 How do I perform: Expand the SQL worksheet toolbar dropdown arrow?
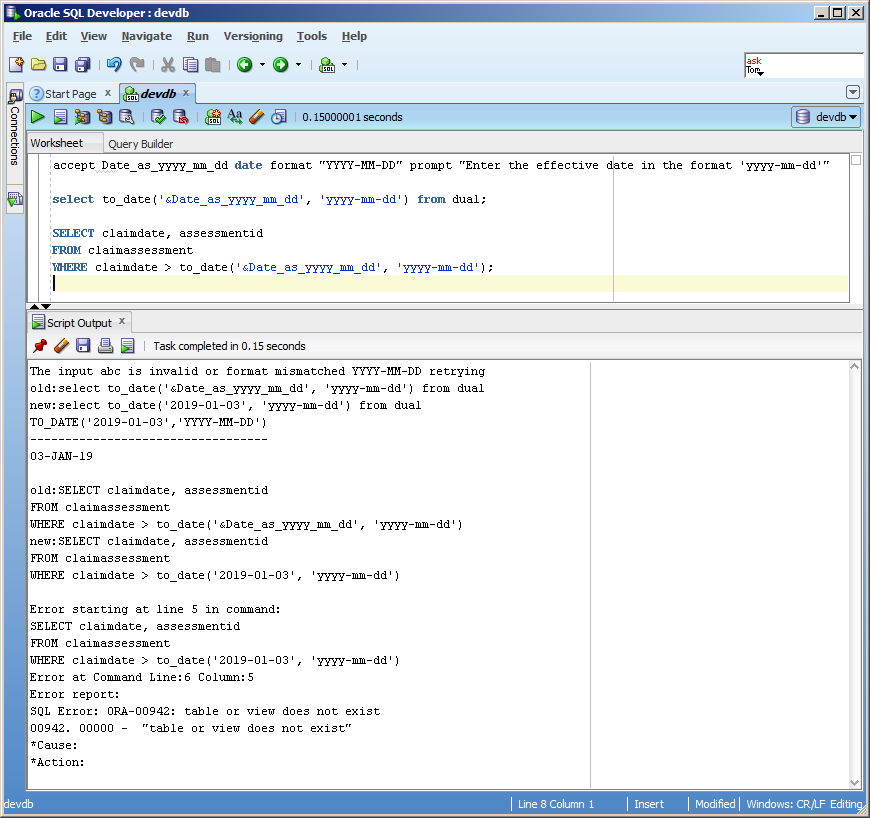[x=344, y=65]
